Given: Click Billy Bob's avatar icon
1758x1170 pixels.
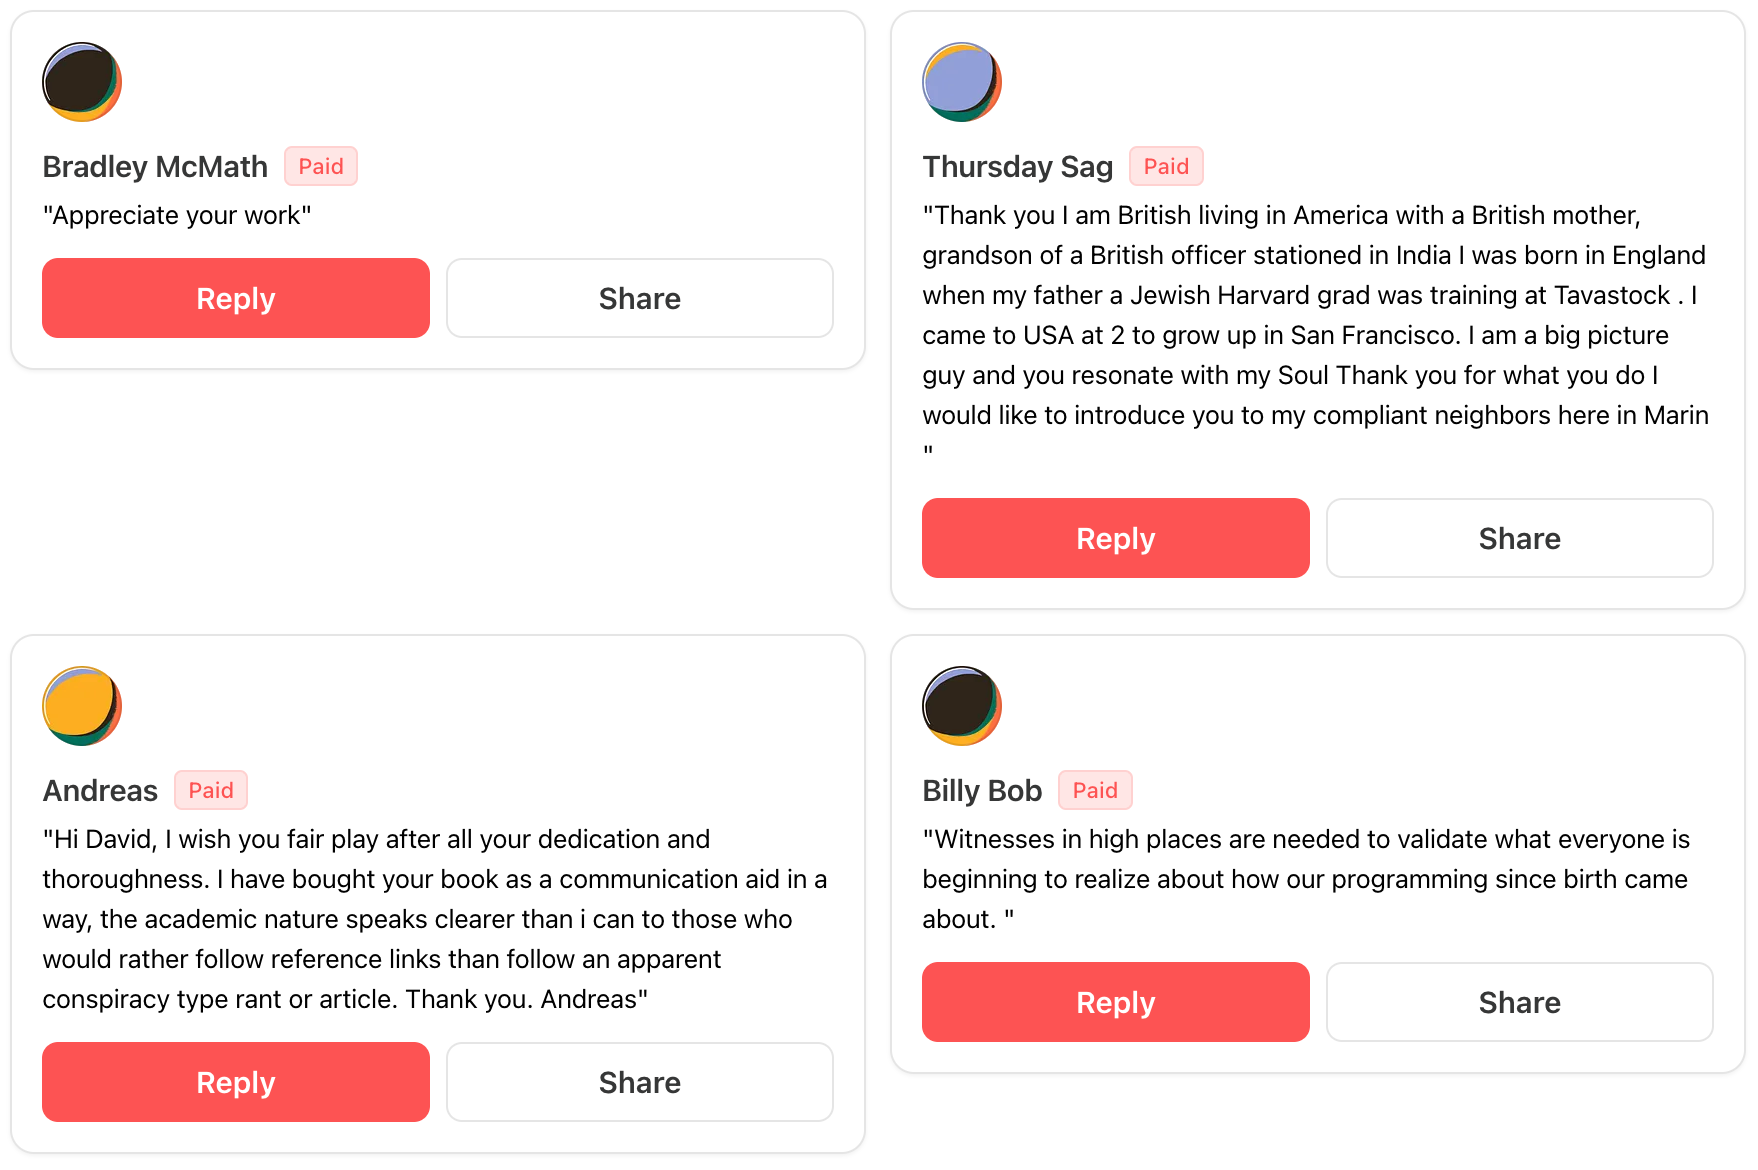Looking at the screenshot, I should tap(962, 706).
